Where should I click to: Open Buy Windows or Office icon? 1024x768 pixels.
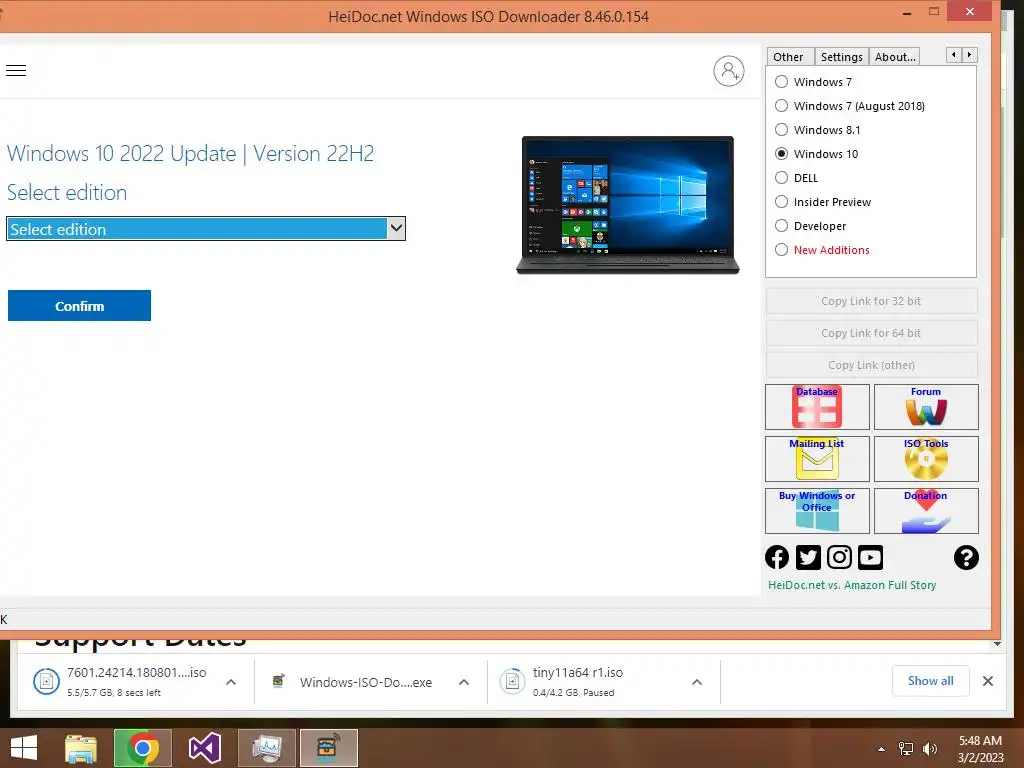pyautogui.click(x=817, y=511)
